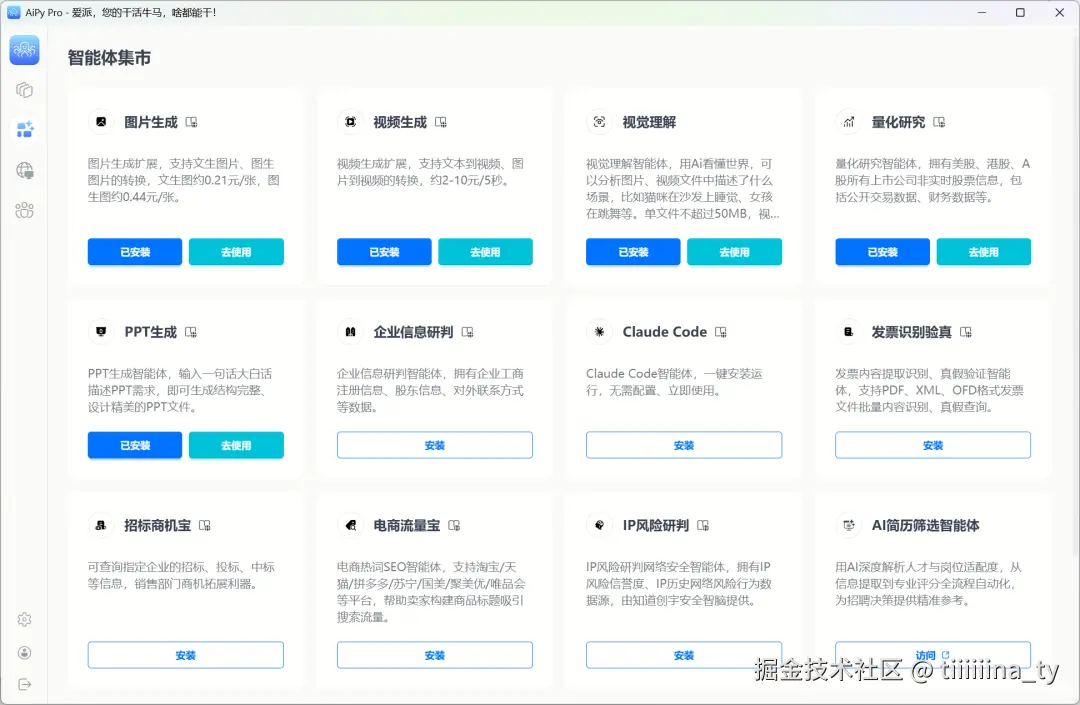Open details icon next to 图片生成

point(191,123)
